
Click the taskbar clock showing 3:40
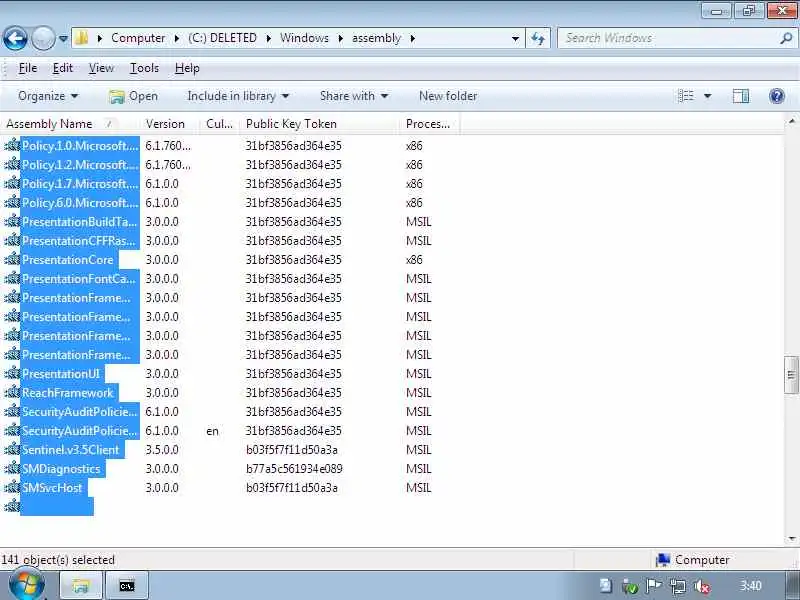tap(751, 586)
